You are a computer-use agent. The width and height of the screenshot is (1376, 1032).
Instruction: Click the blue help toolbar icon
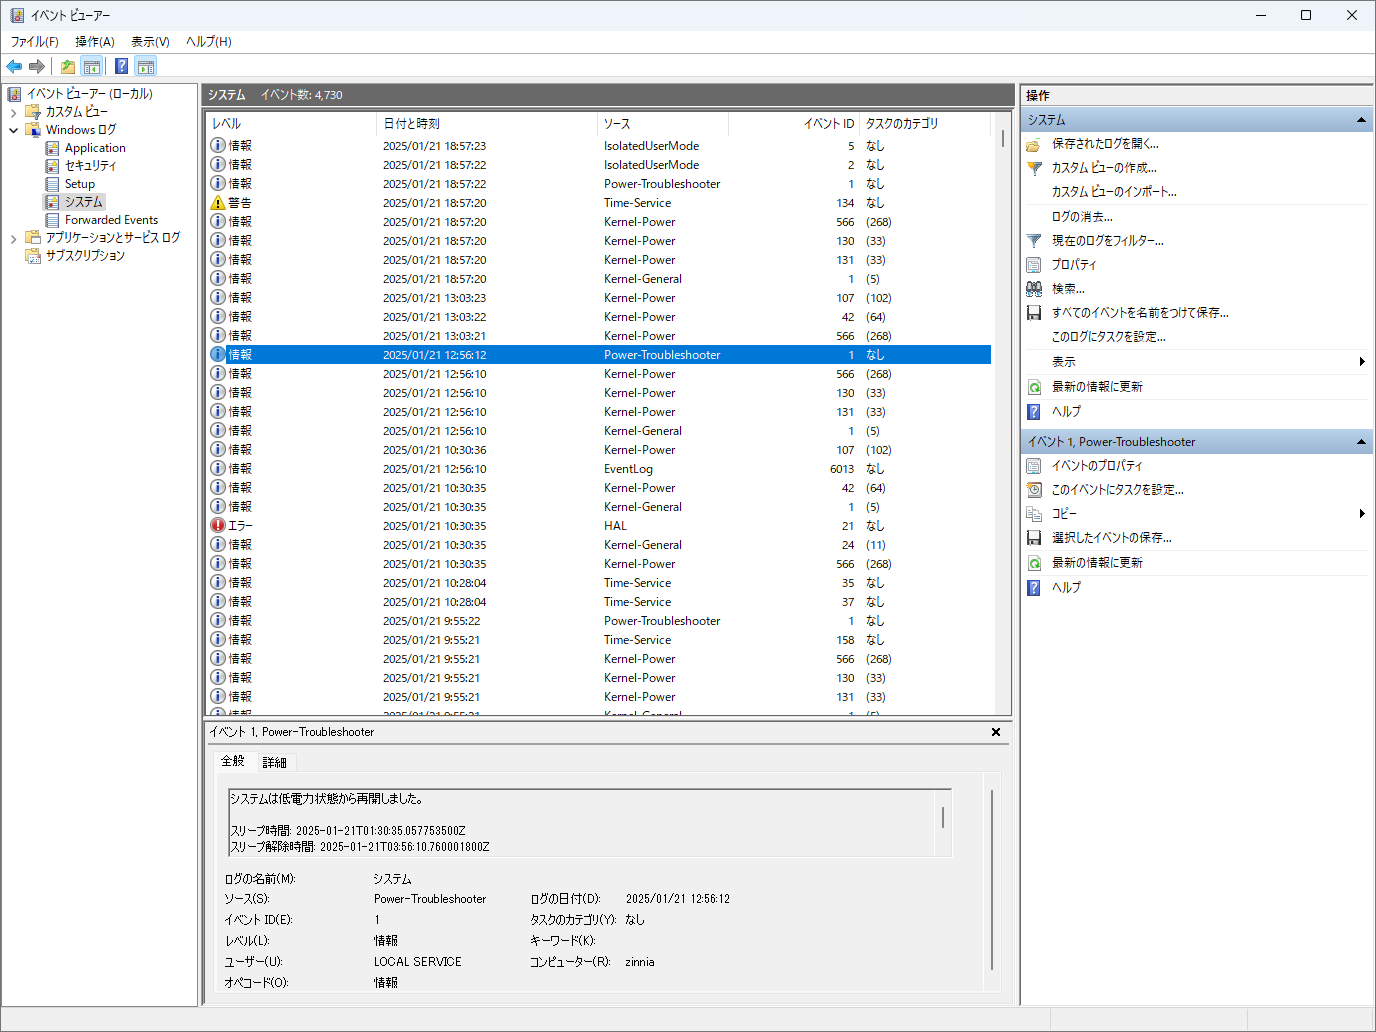pos(121,67)
